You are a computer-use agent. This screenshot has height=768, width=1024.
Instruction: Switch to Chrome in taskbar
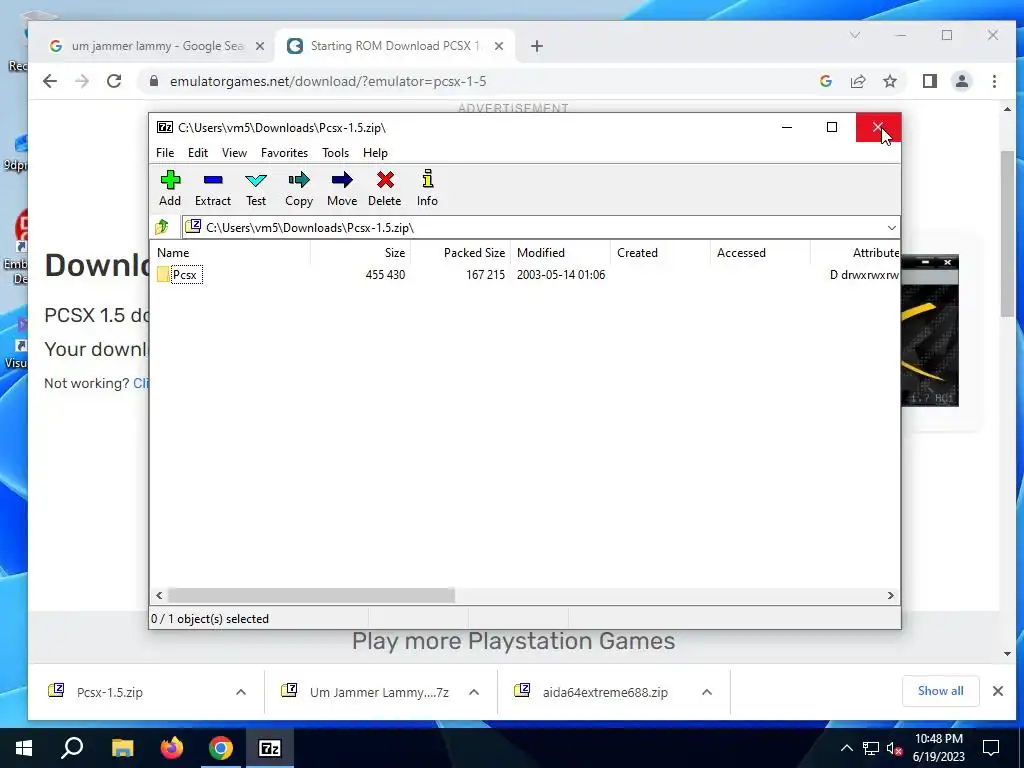click(221, 748)
